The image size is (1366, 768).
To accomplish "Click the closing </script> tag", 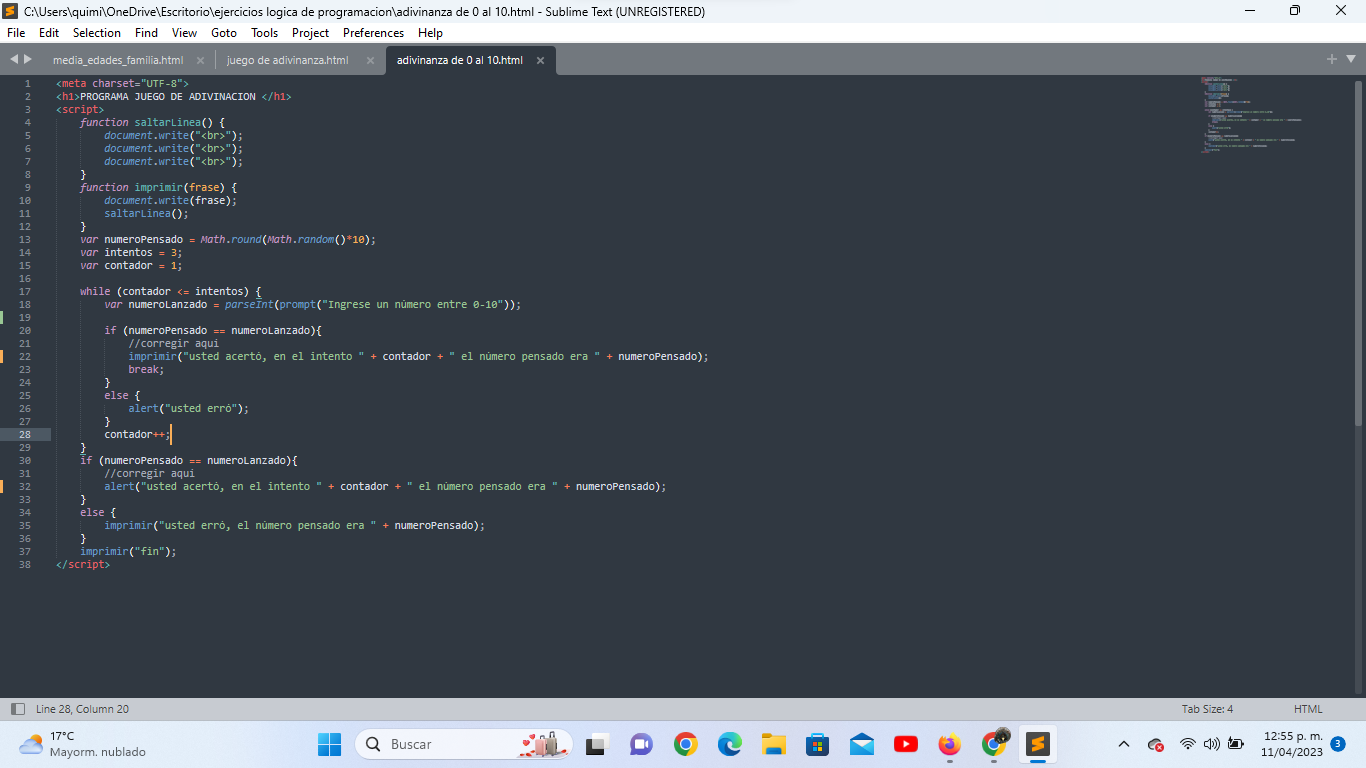I will [83, 564].
